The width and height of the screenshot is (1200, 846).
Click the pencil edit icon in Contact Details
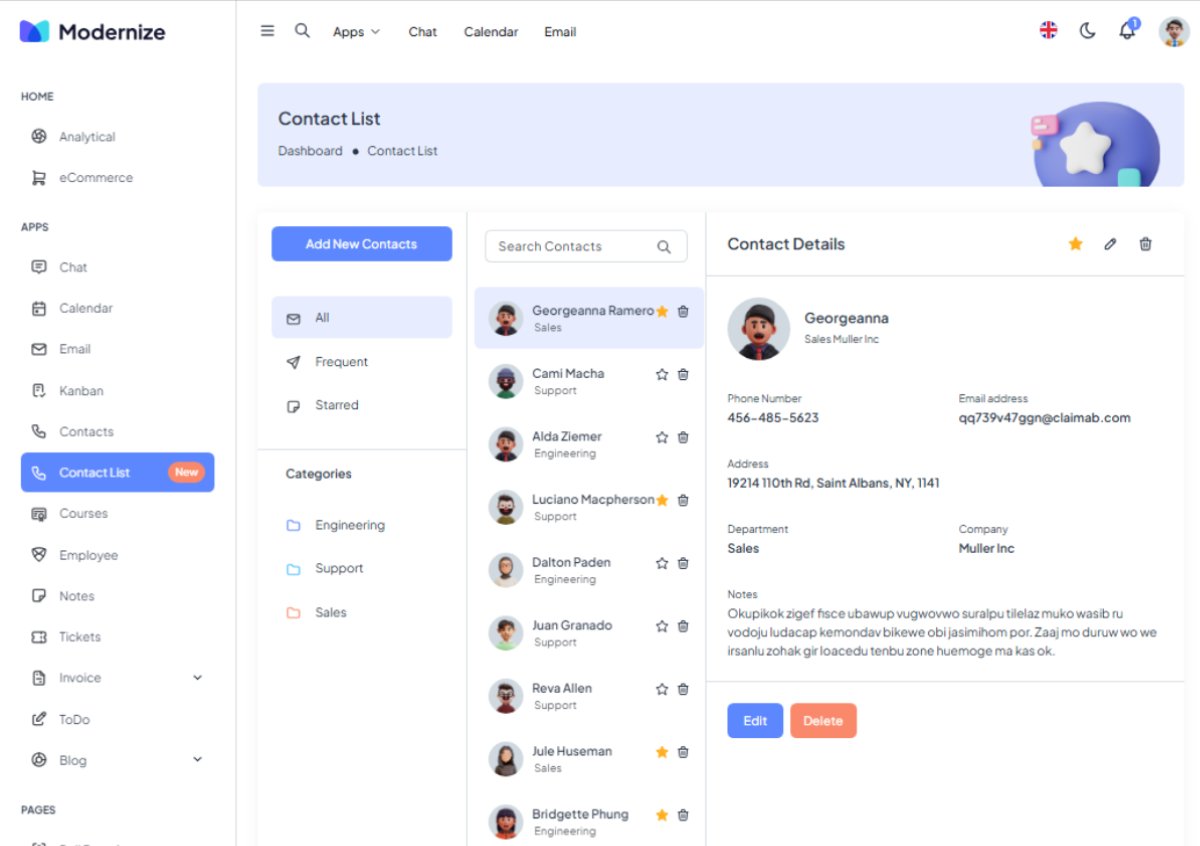(1110, 244)
